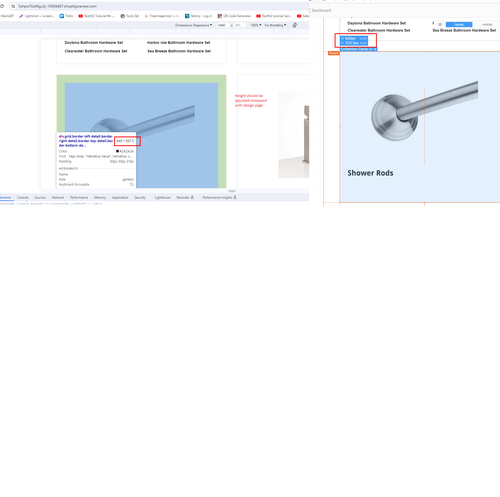Open the Testiny Log in bookmark
Image resolution: width=500 pixels, height=497 pixels.
coord(199,16)
